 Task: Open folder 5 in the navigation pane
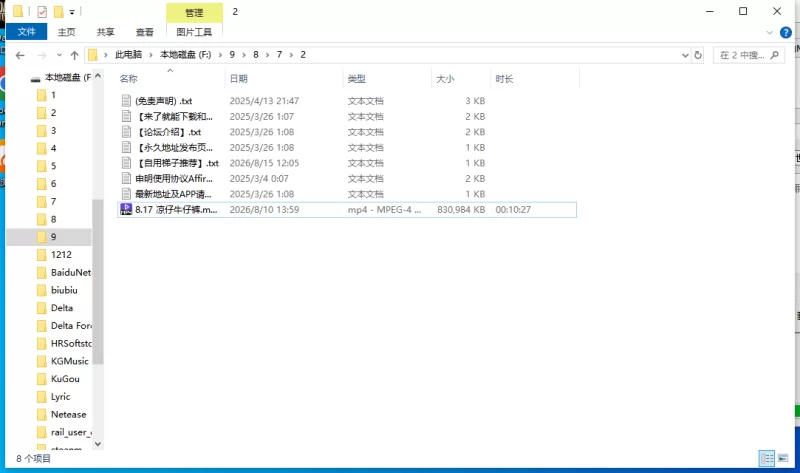53,166
